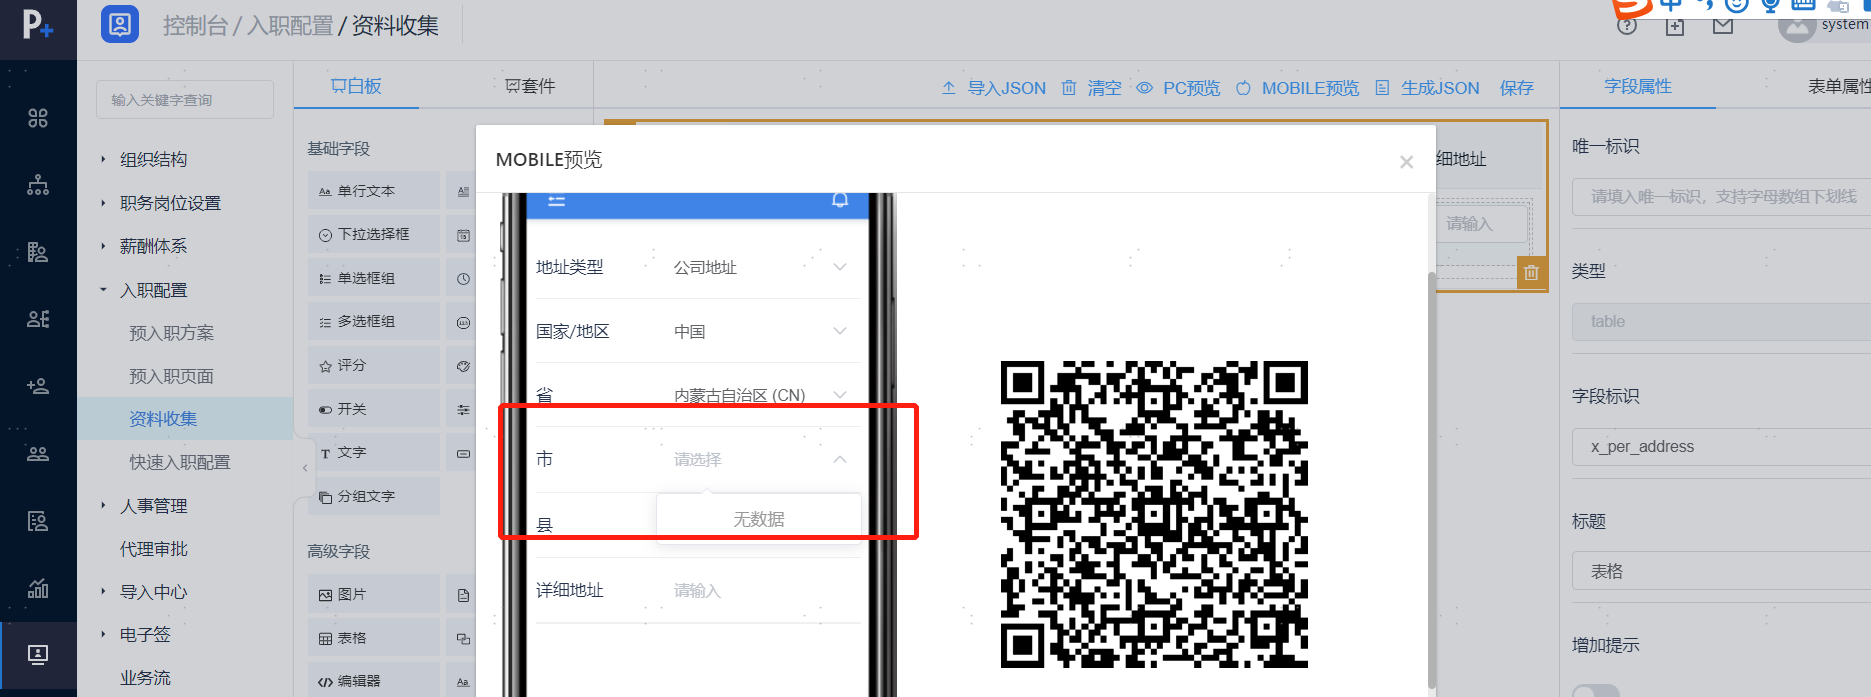The width and height of the screenshot is (1871, 697).
Task: Click the 生成JSON toolbar button
Action: point(1427,88)
